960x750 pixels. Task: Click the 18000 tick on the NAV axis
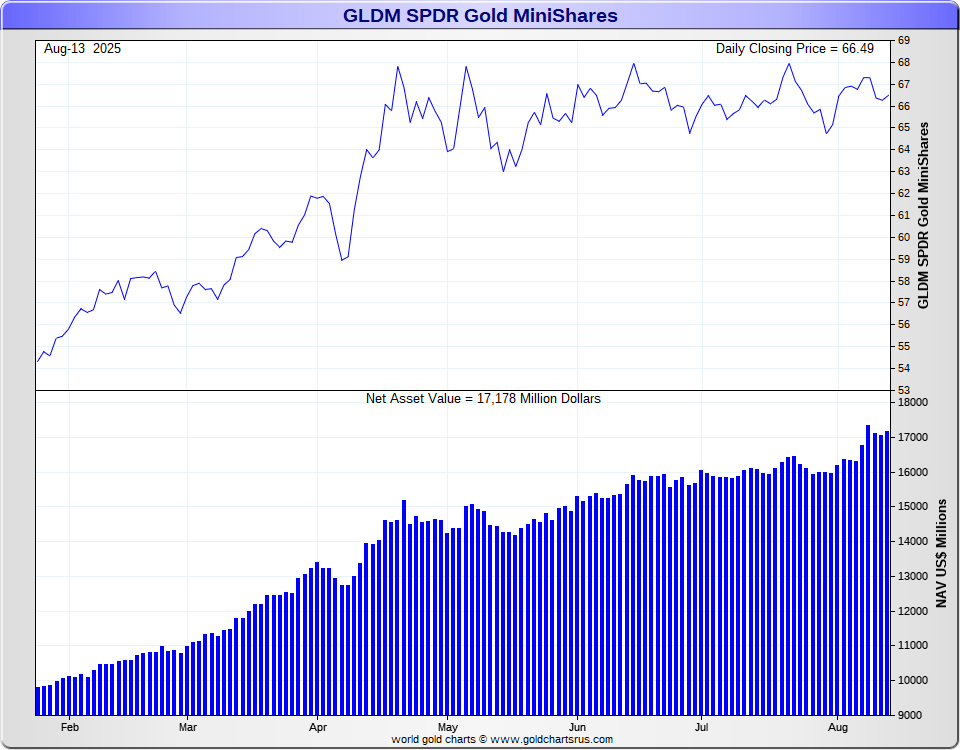(913, 403)
